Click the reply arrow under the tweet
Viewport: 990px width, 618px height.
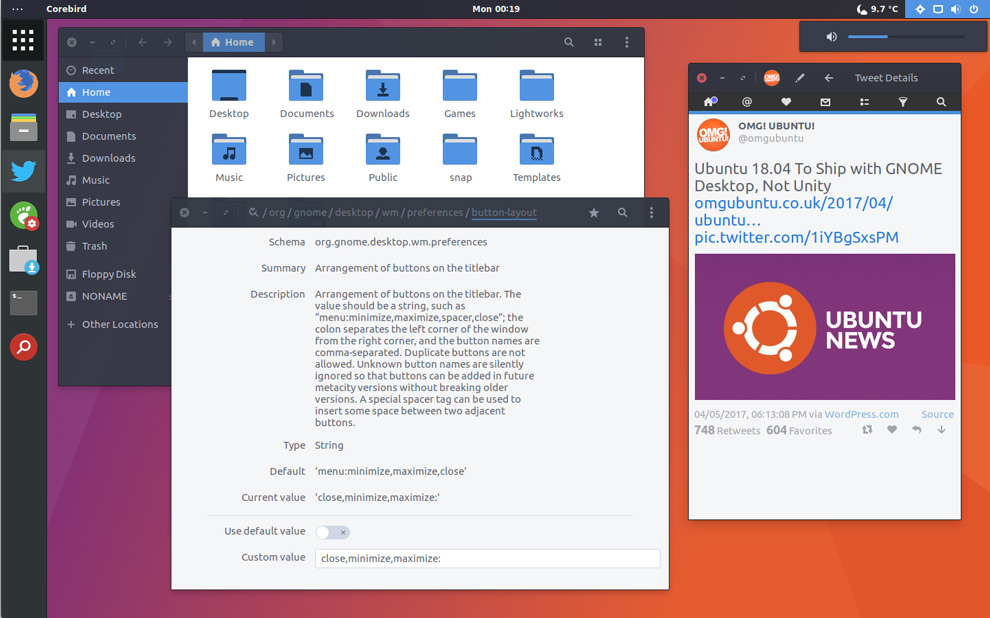[x=917, y=430]
